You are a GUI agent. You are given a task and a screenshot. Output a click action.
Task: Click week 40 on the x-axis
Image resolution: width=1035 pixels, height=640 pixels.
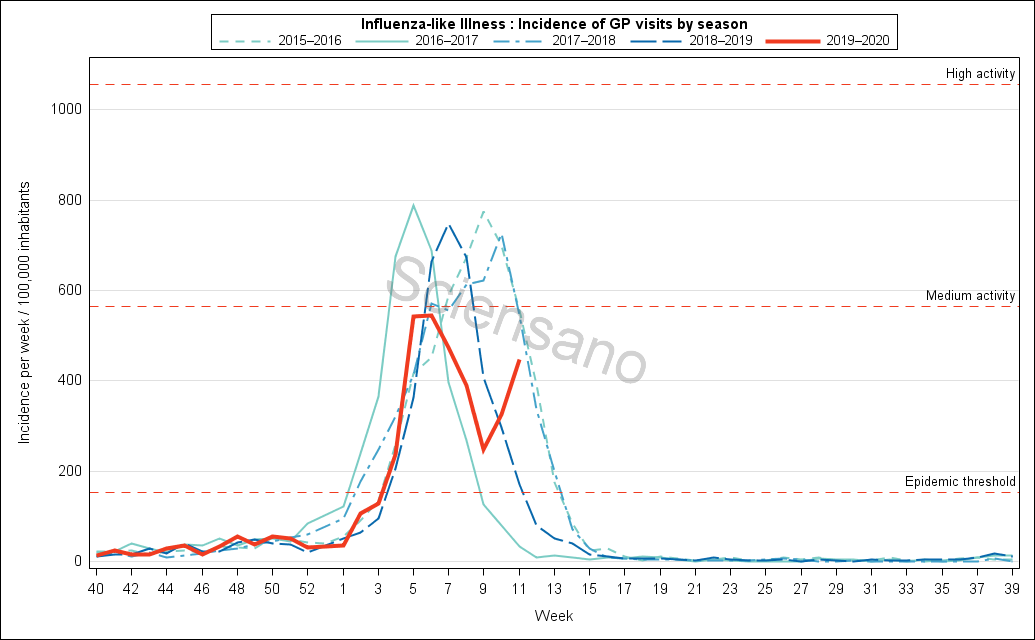pyautogui.click(x=96, y=588)
